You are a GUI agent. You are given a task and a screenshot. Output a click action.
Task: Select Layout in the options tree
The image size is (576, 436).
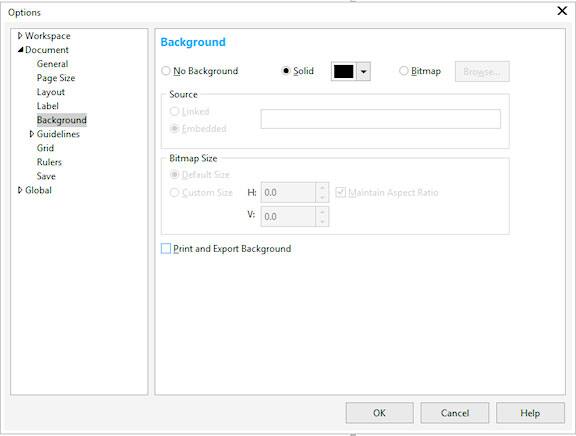(51, 92)
